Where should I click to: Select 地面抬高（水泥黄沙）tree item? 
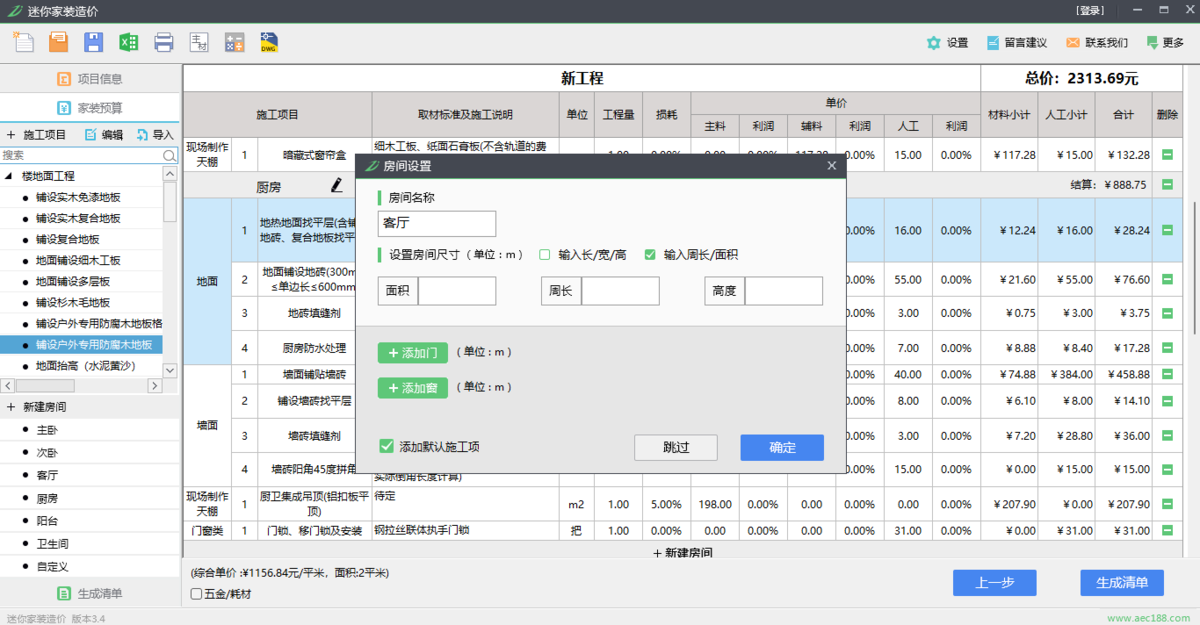pos(85,366)
